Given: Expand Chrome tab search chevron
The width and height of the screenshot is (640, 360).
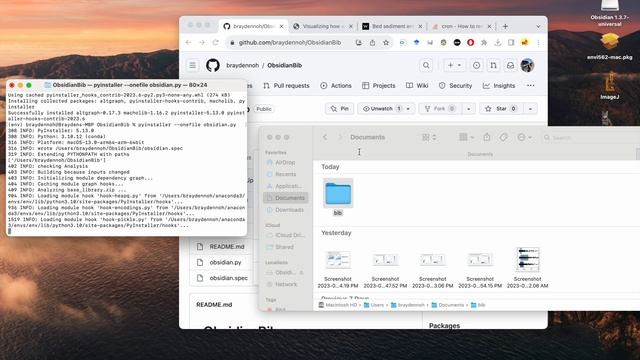Looking at the screenshot, I should [538, 27].
